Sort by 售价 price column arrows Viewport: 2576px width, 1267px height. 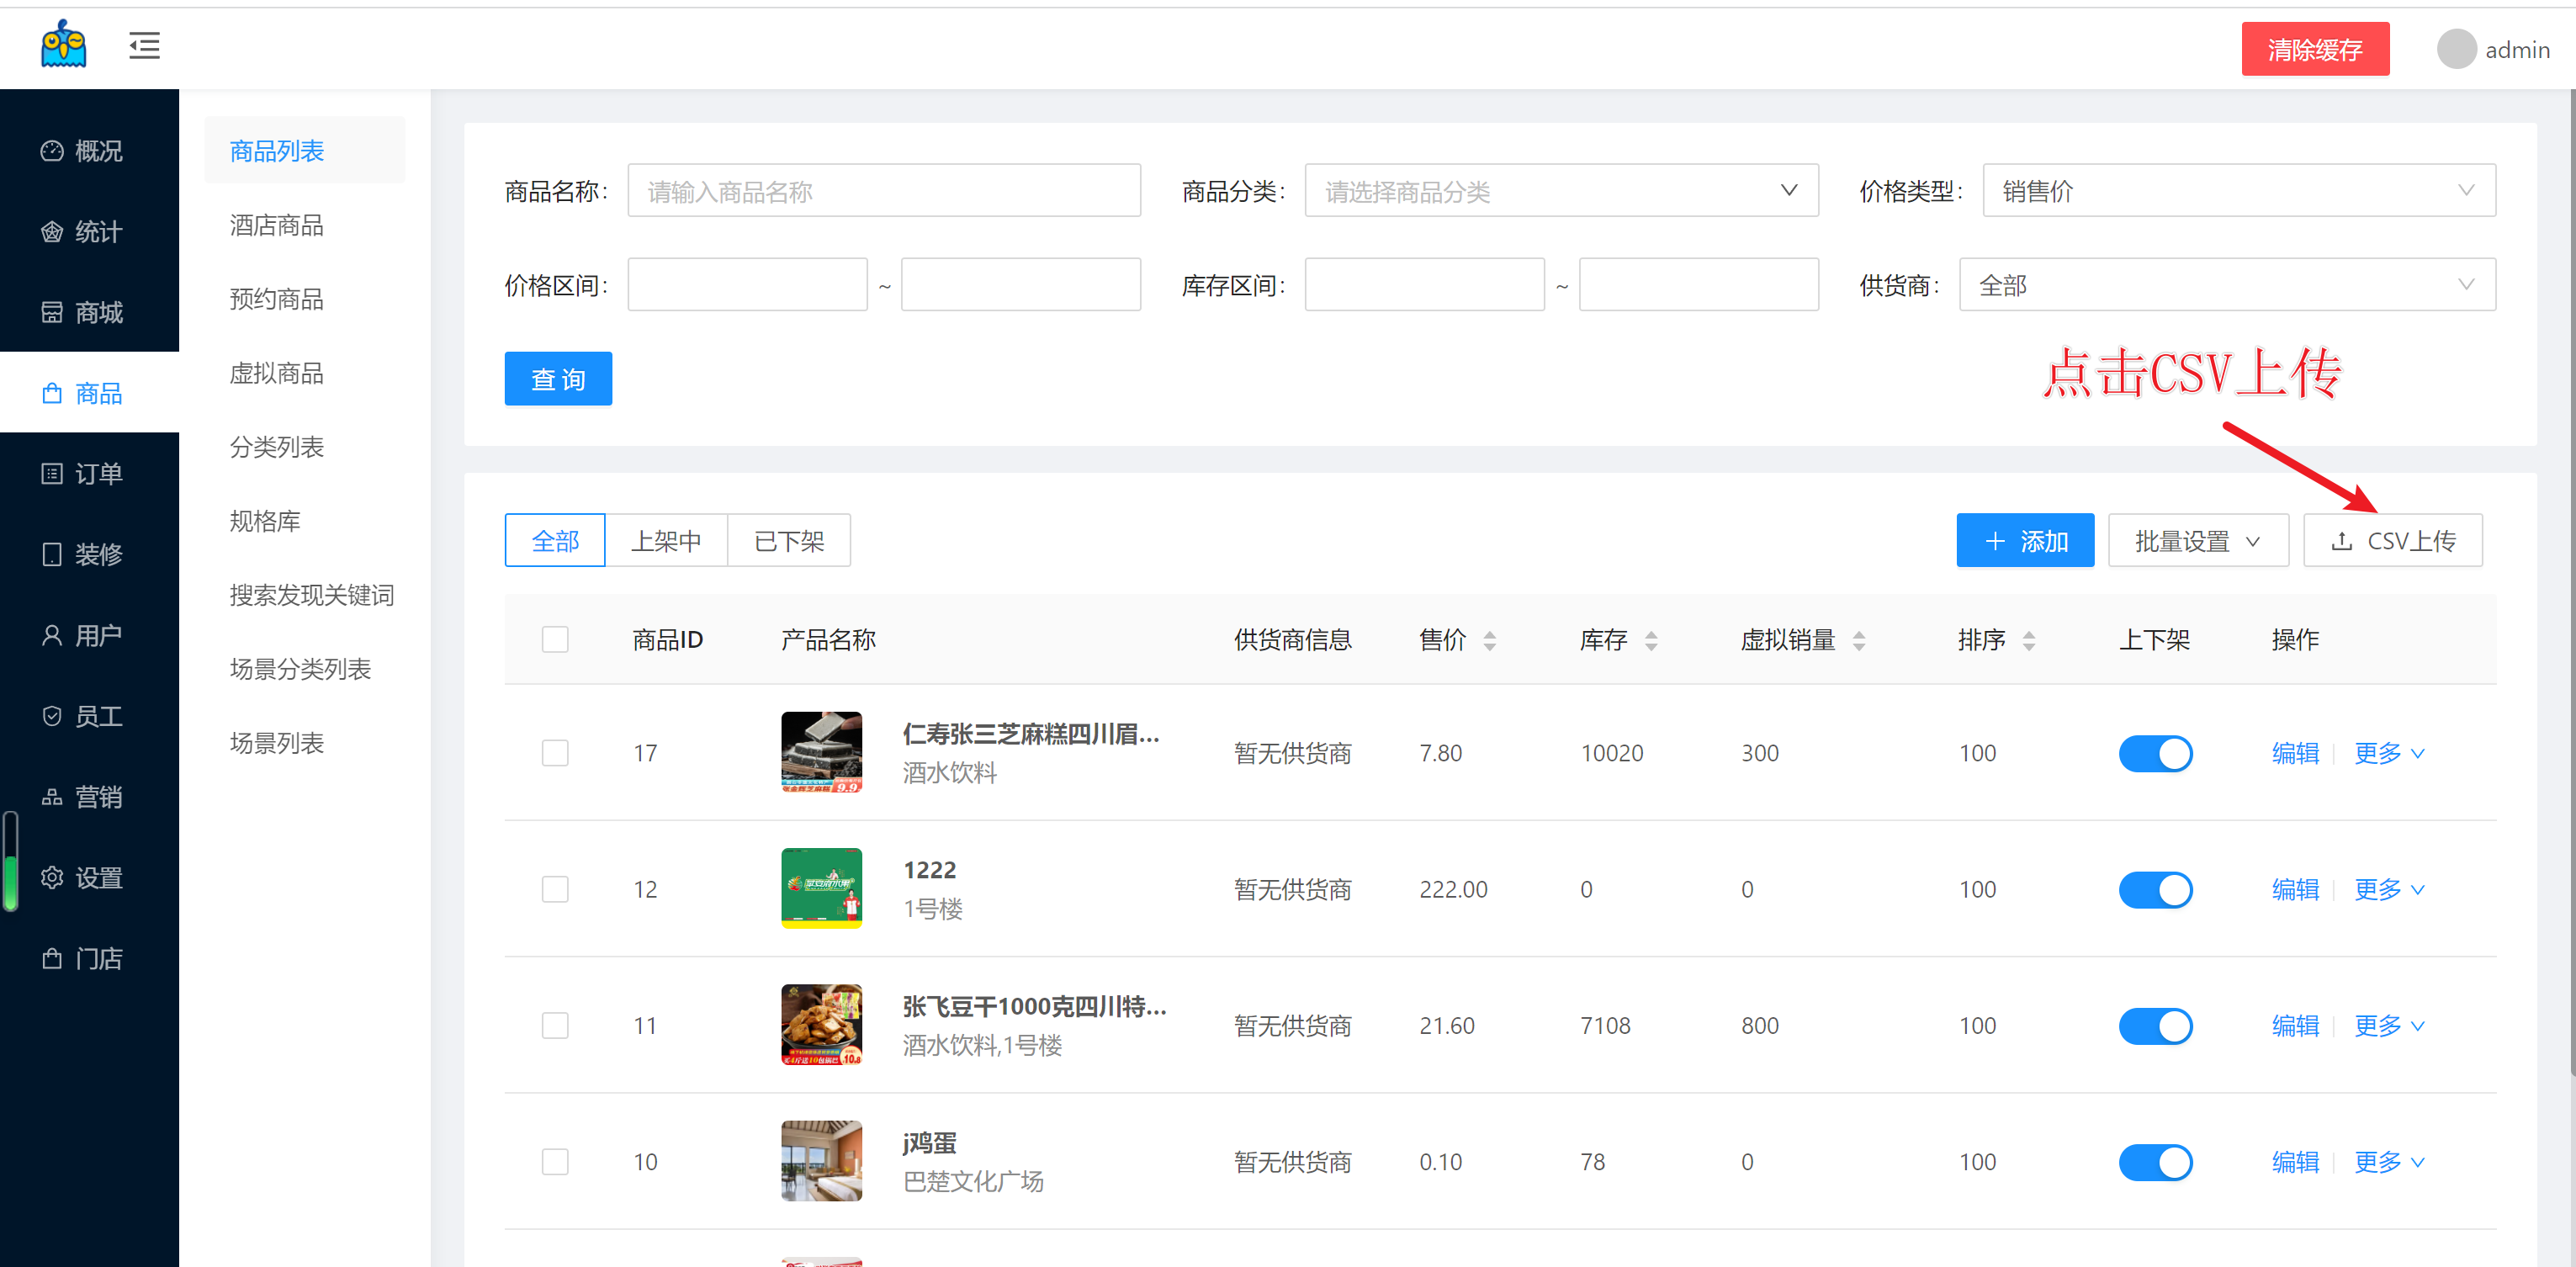(x=1489, y=641)
